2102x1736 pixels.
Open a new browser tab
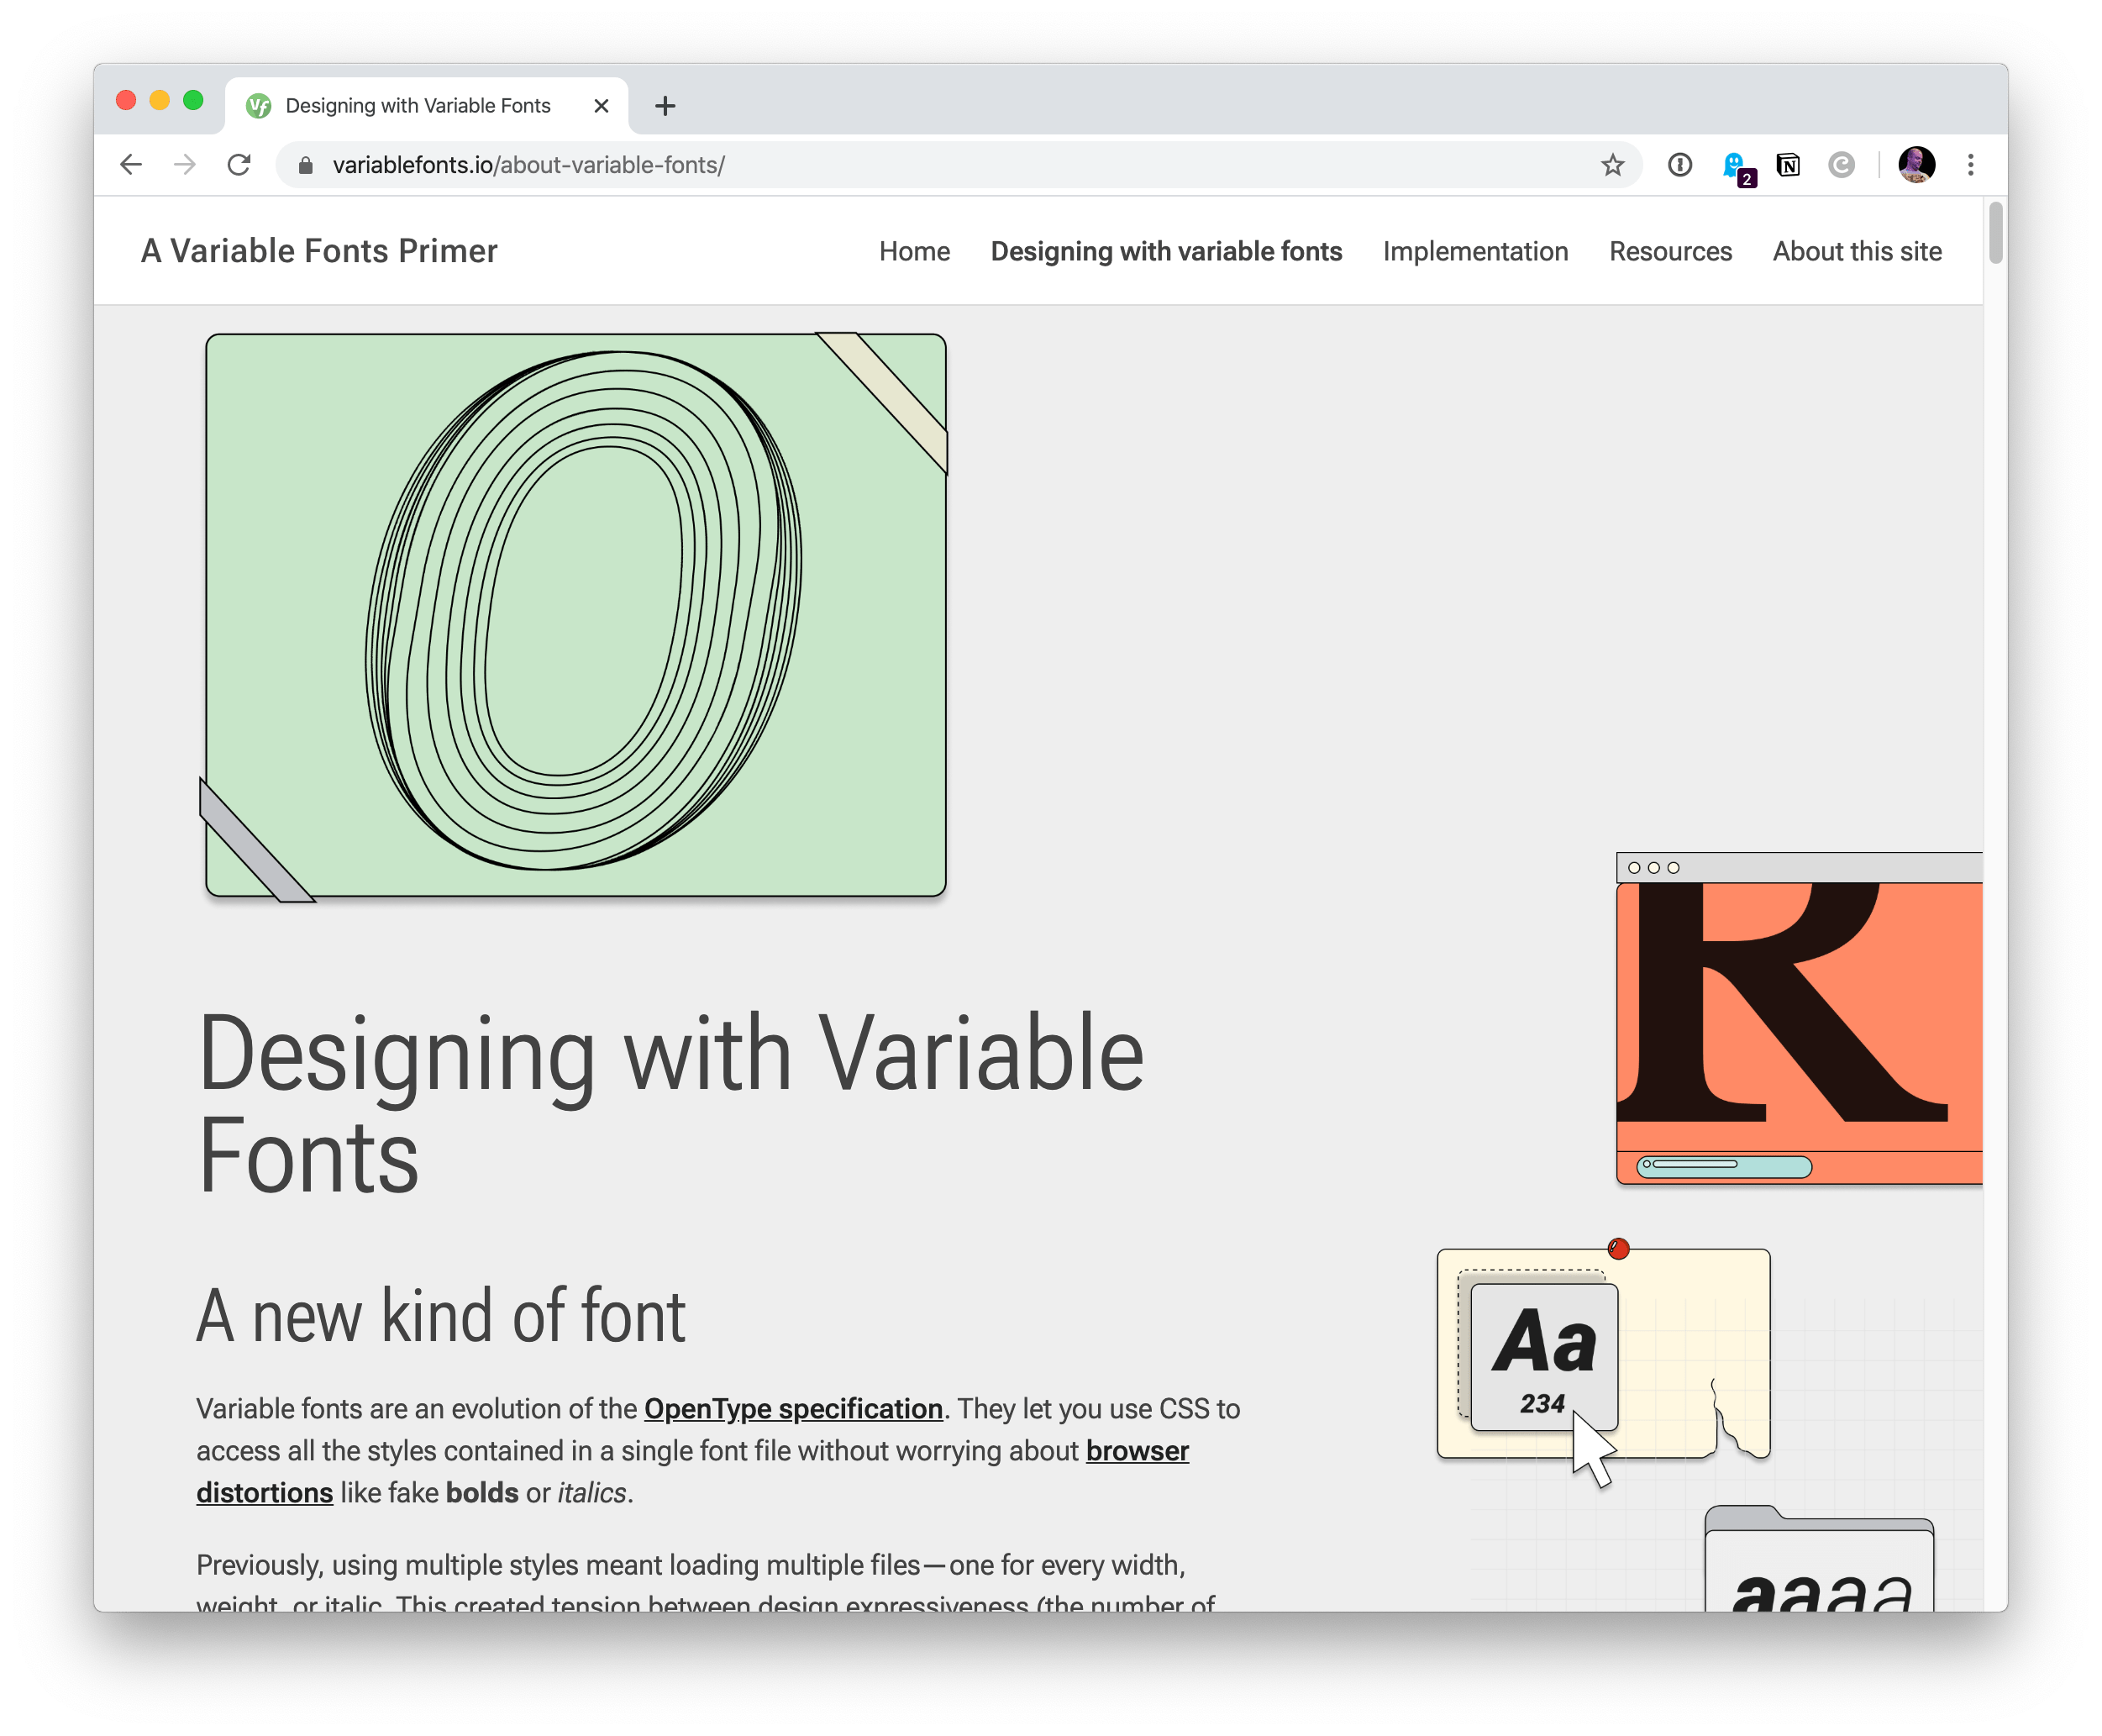click(x=665, y=106)
